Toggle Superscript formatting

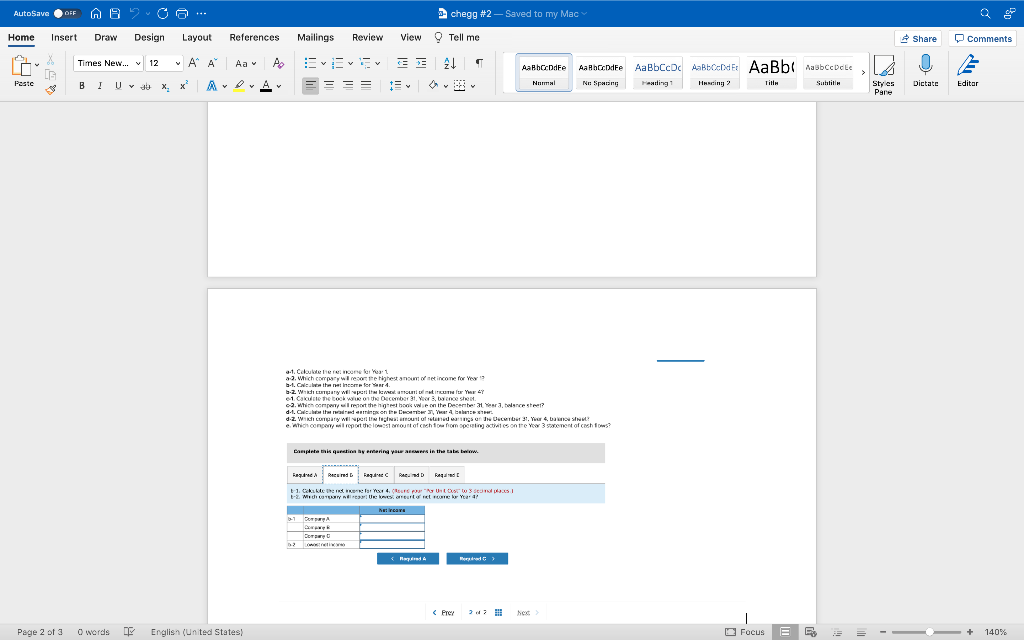[184, 85]
